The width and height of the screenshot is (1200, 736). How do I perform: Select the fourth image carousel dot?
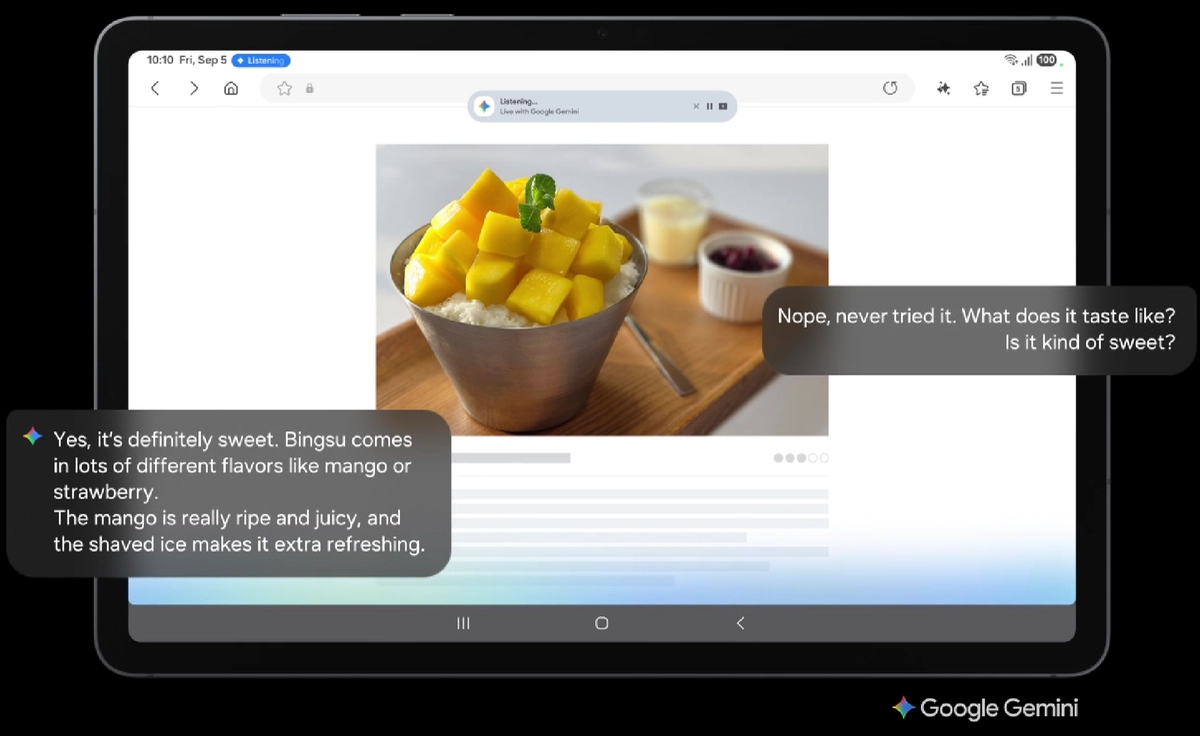pos(813,458)
